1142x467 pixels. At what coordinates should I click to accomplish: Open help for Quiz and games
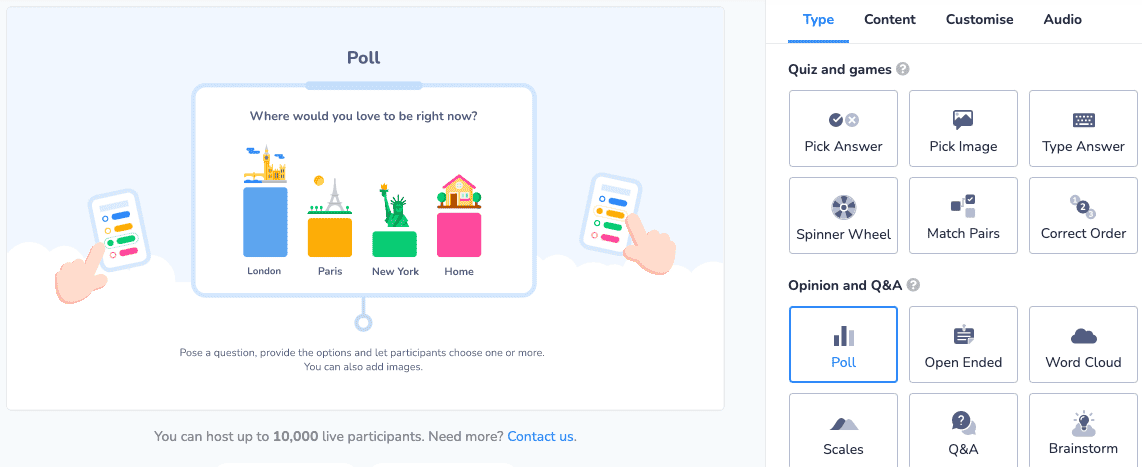[x=903, y=70]
